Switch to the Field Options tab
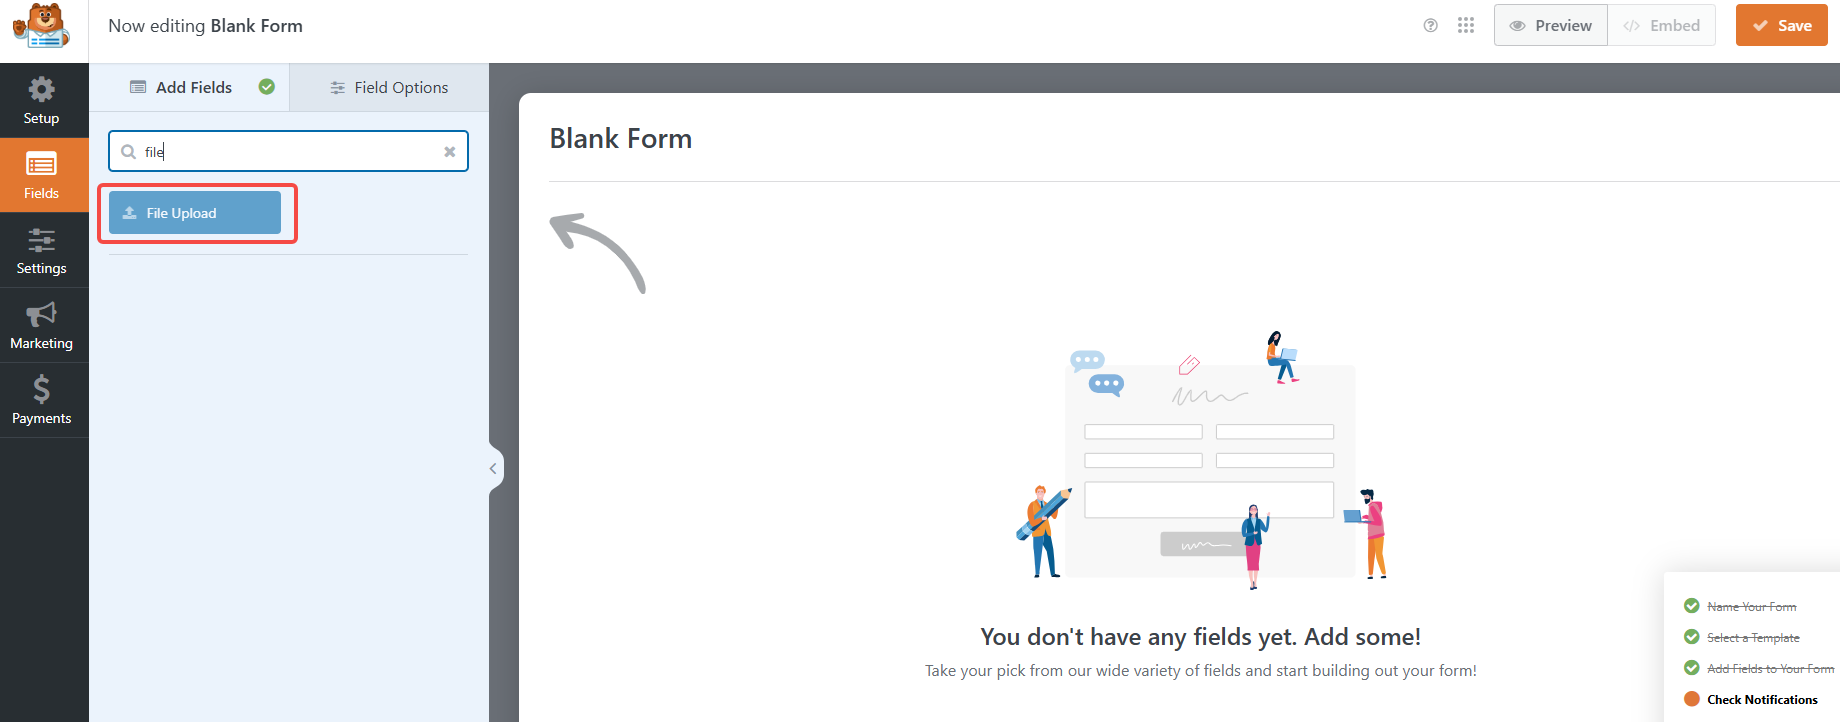 tap(390, 88)
